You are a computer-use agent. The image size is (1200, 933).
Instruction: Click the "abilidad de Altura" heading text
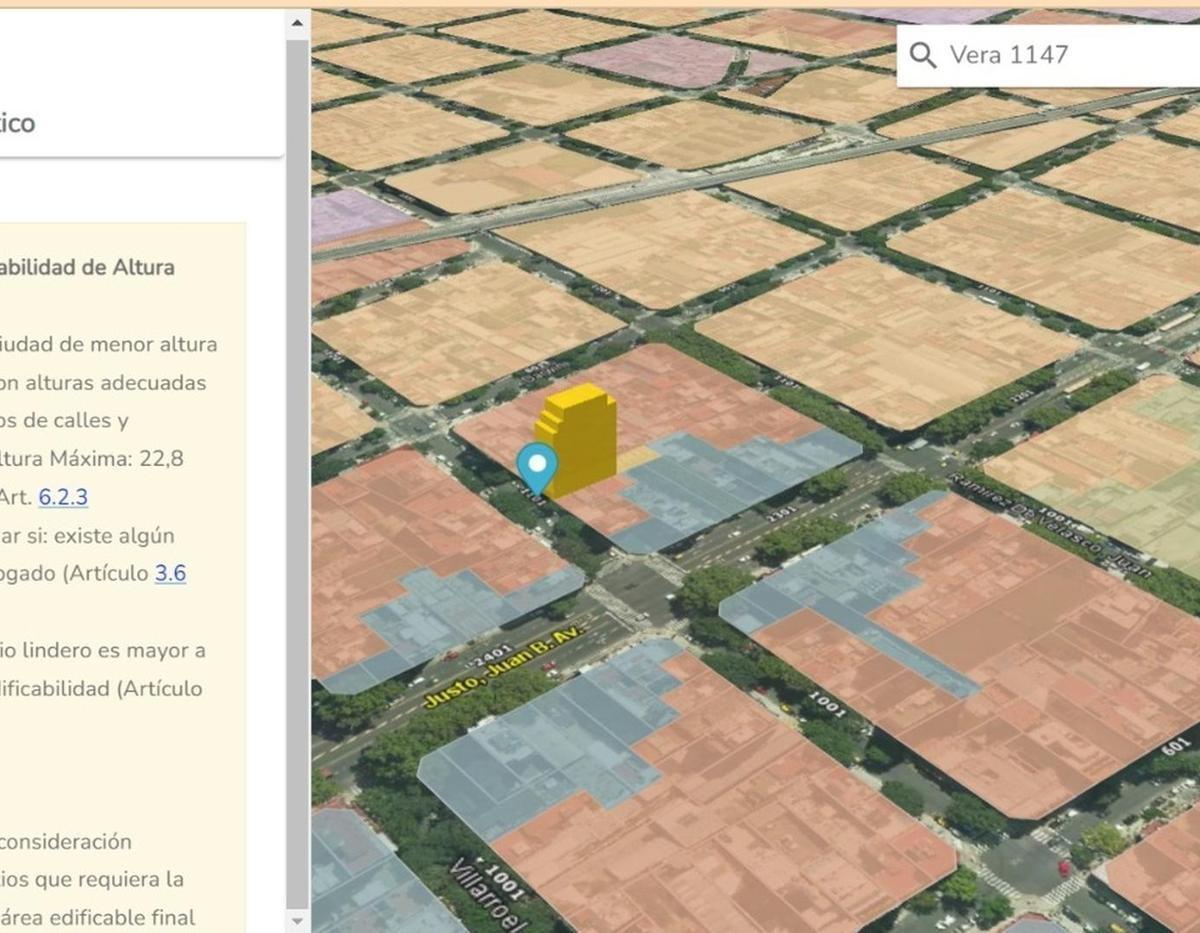(87, 267)
